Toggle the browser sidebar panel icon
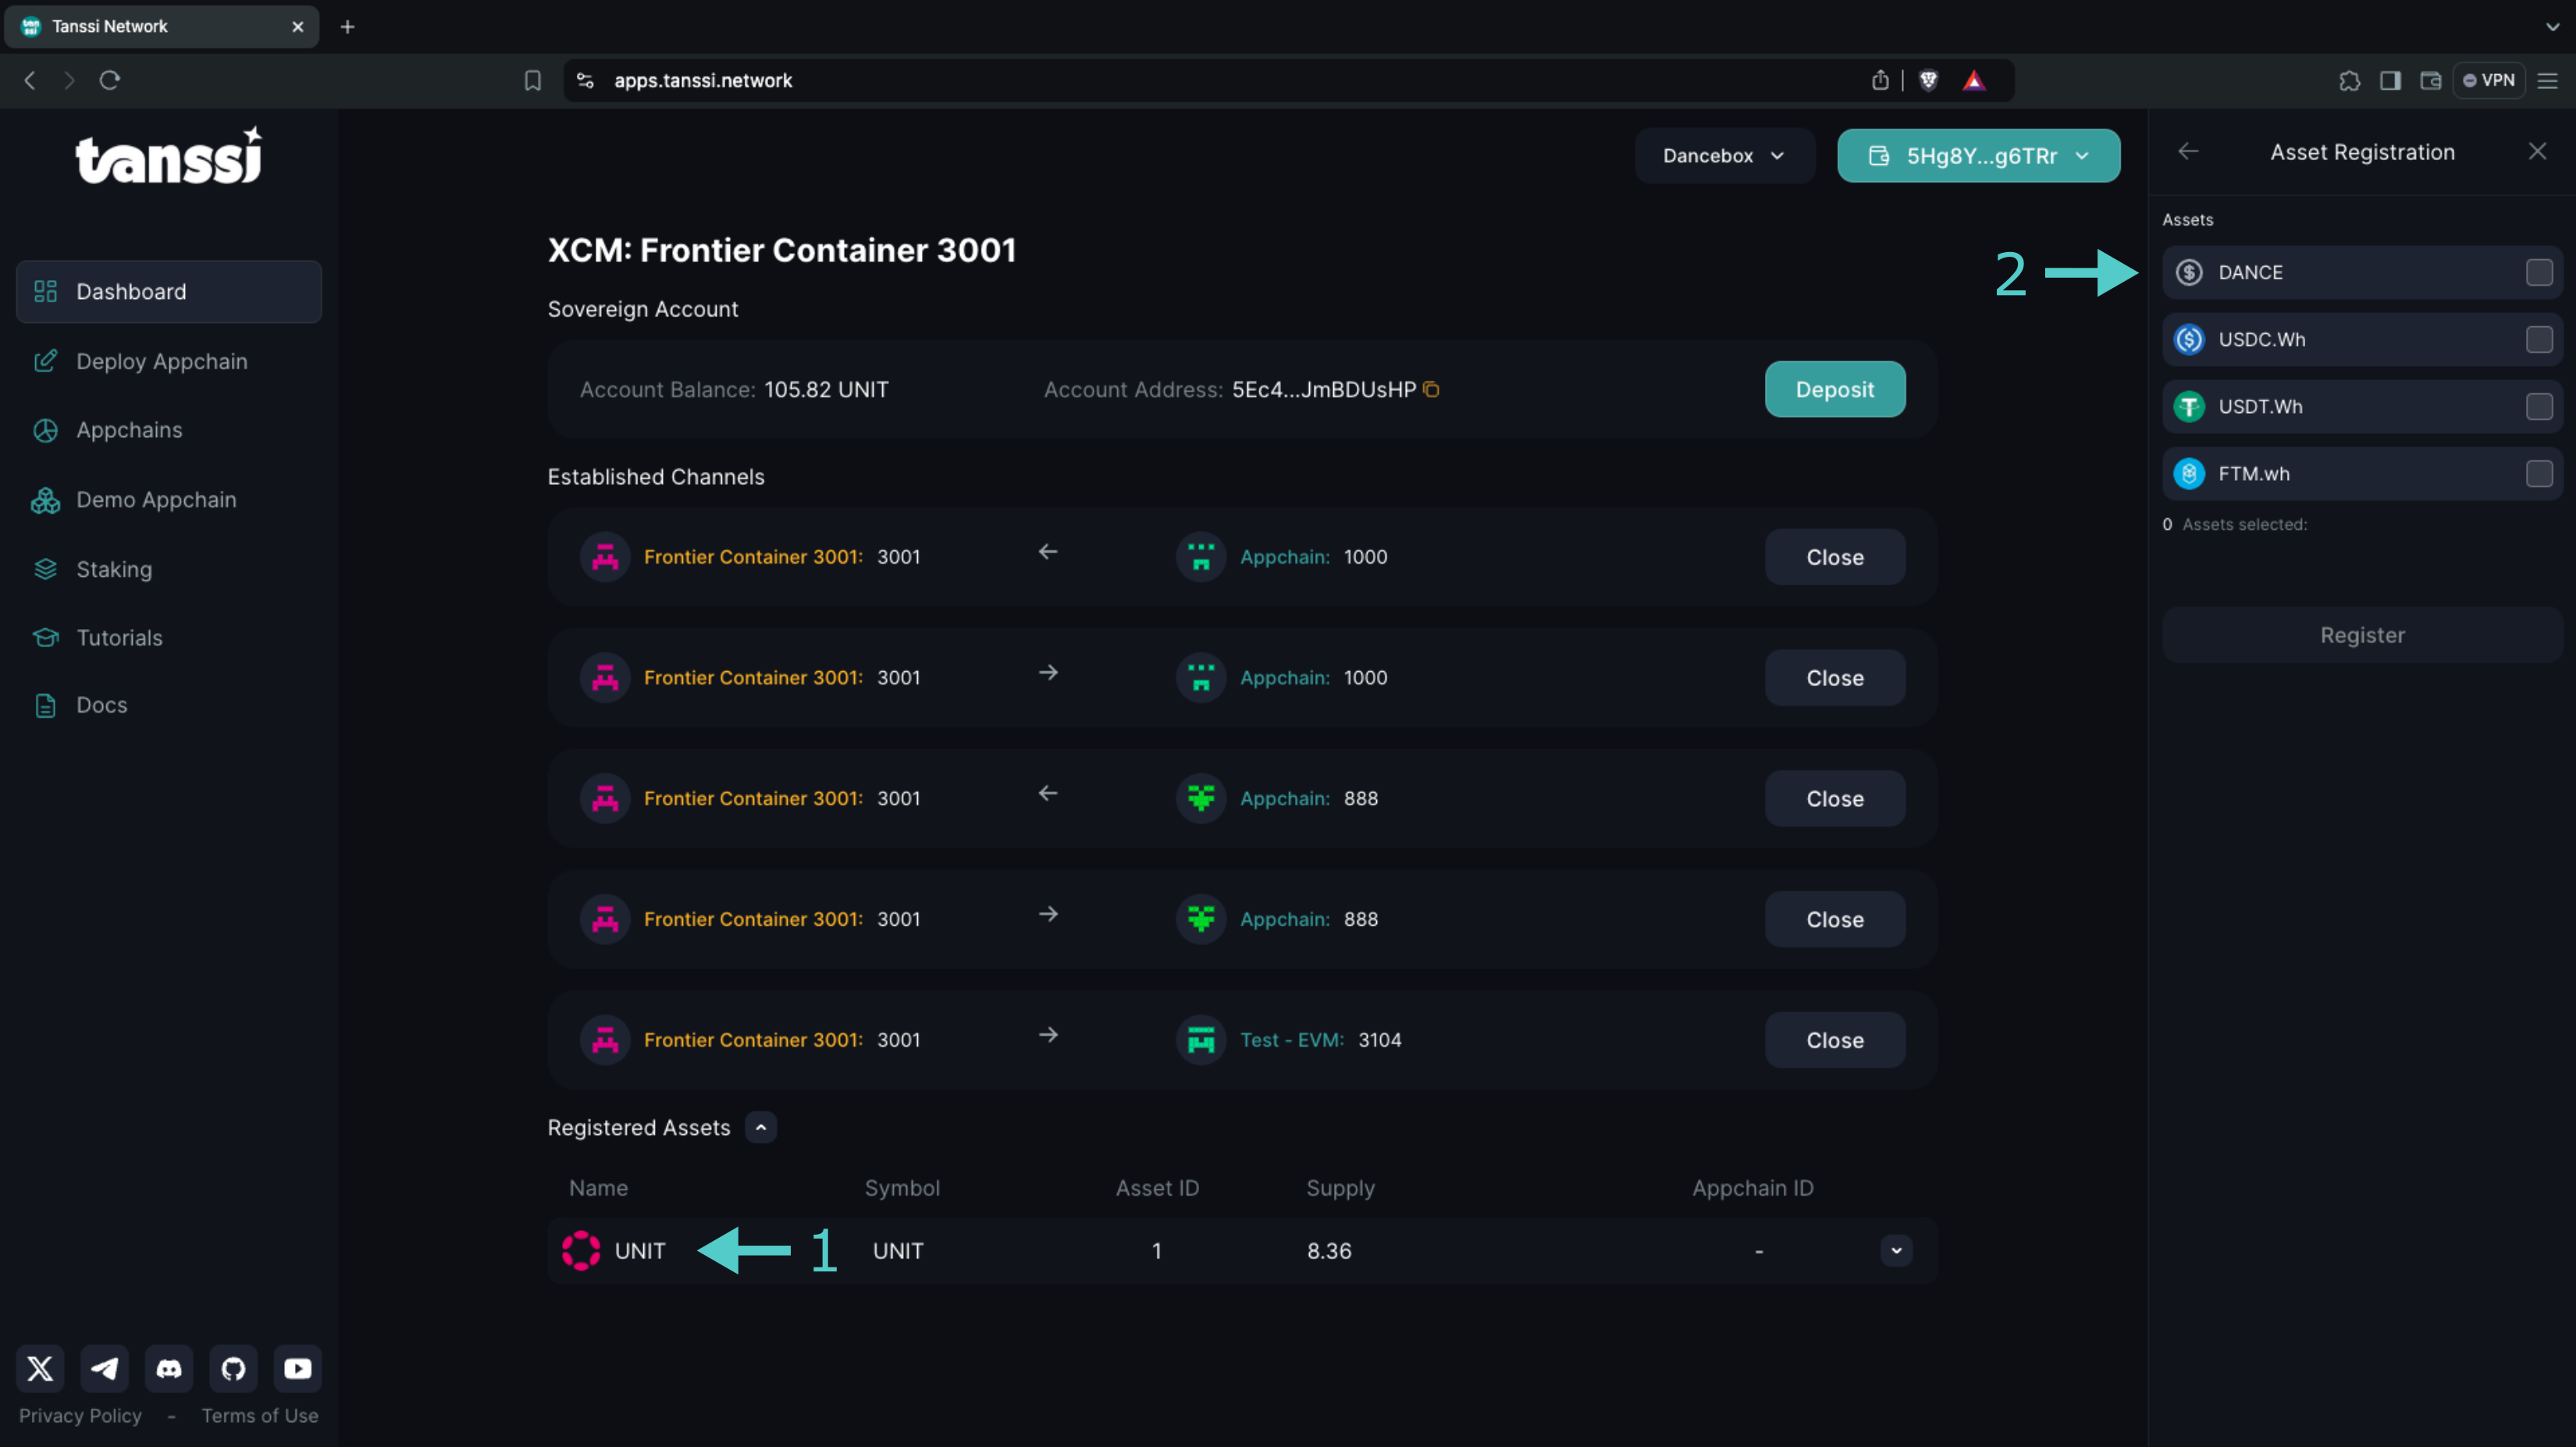This screenshot has width=2576, height=1447. [2390, 80]
